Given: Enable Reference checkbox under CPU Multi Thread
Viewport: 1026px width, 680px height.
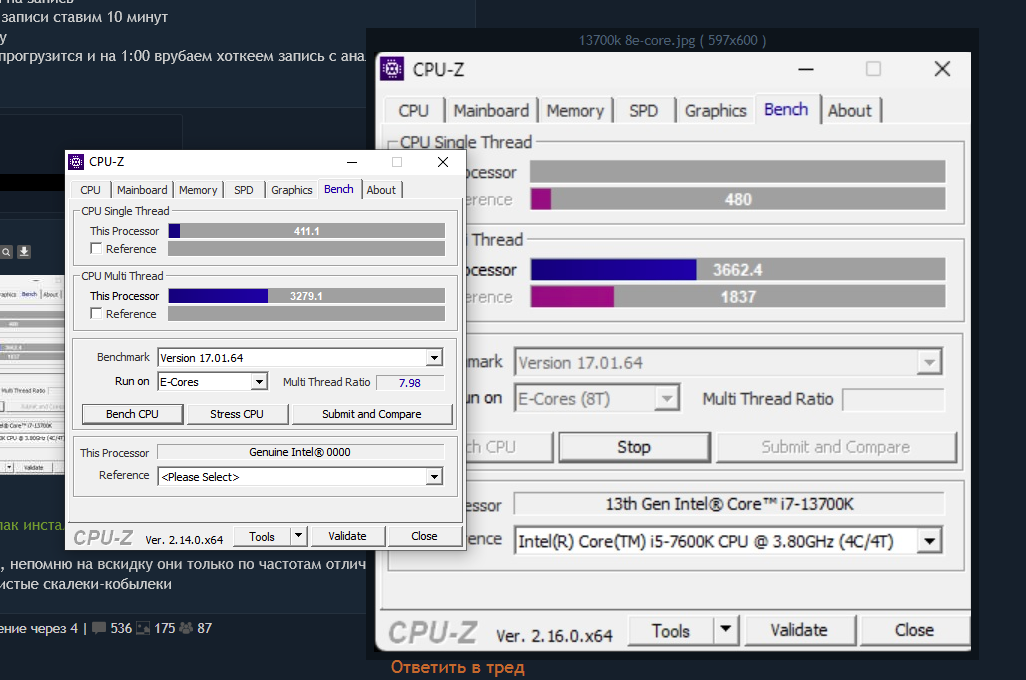Looking at the screenshot, I should tap(96, 313).
